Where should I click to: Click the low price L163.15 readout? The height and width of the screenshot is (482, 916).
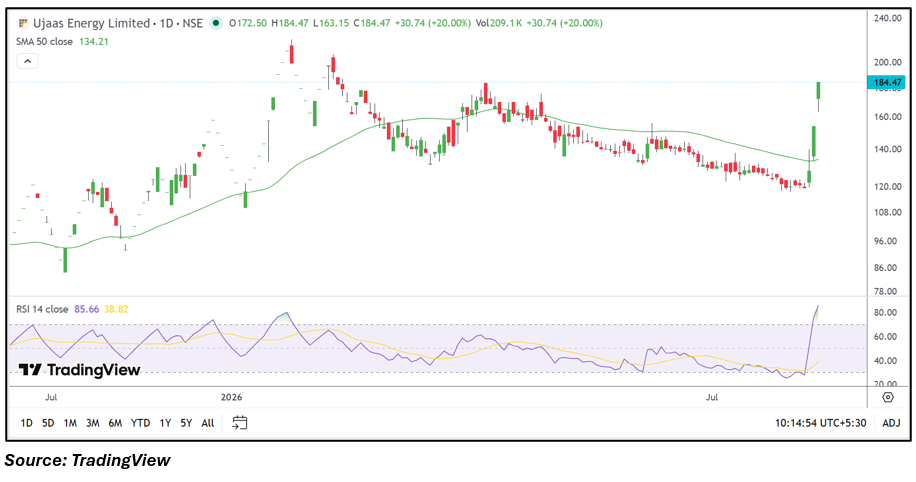pos(331,23)
